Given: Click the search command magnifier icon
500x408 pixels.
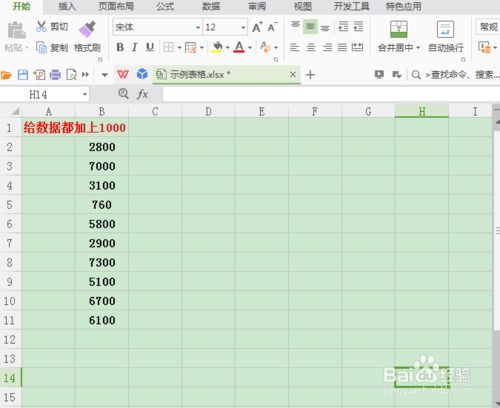Looking at the screenshot, I should coord(416,75).
